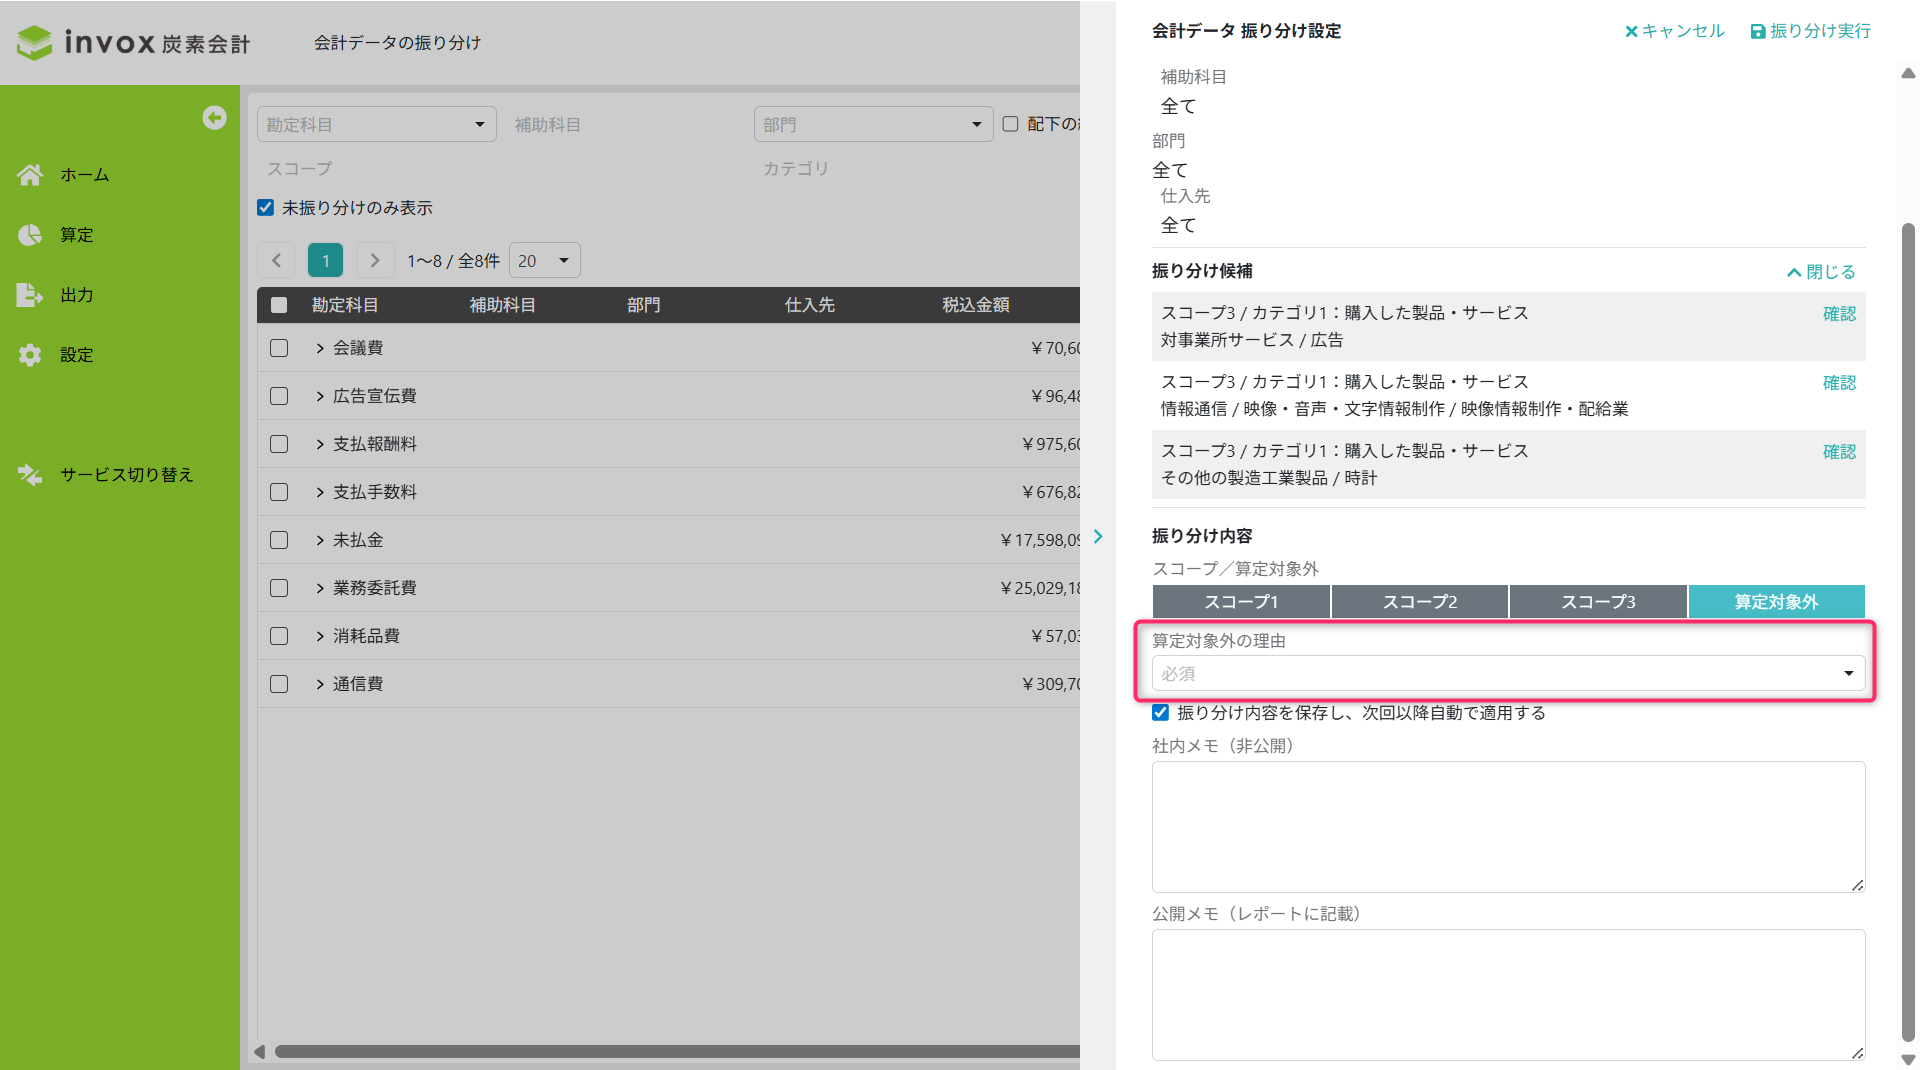
Task: Click the 公開メモ text area
Action: tap(1508, 995)
